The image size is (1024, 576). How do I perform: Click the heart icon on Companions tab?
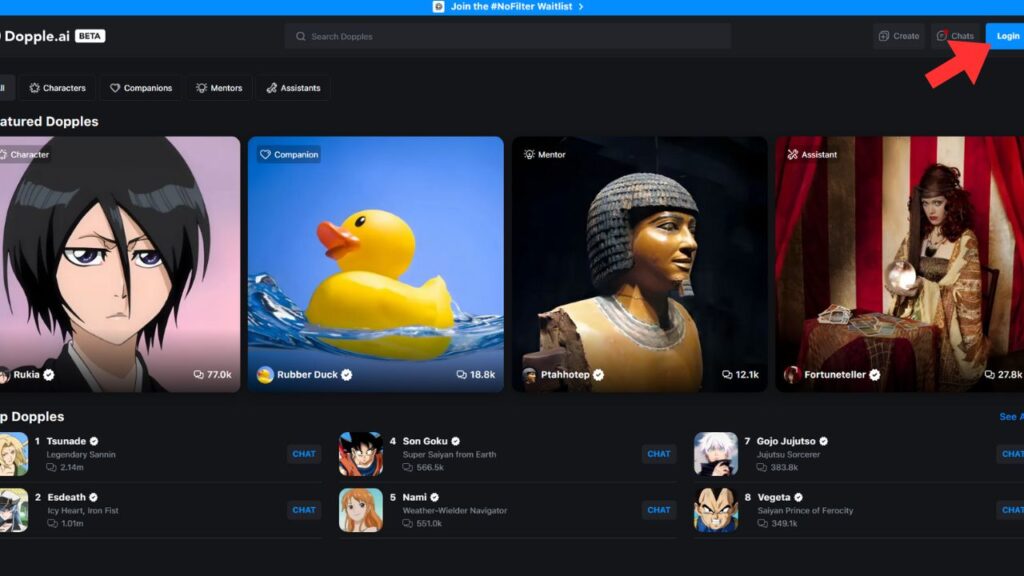point(115,88)
